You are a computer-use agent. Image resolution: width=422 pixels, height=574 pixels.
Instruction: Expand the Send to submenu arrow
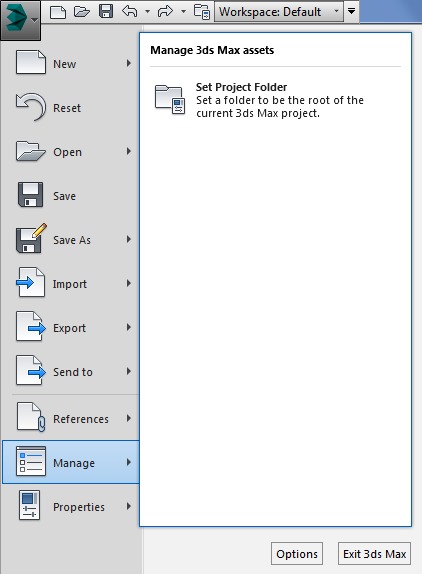[x=128, y=371]
